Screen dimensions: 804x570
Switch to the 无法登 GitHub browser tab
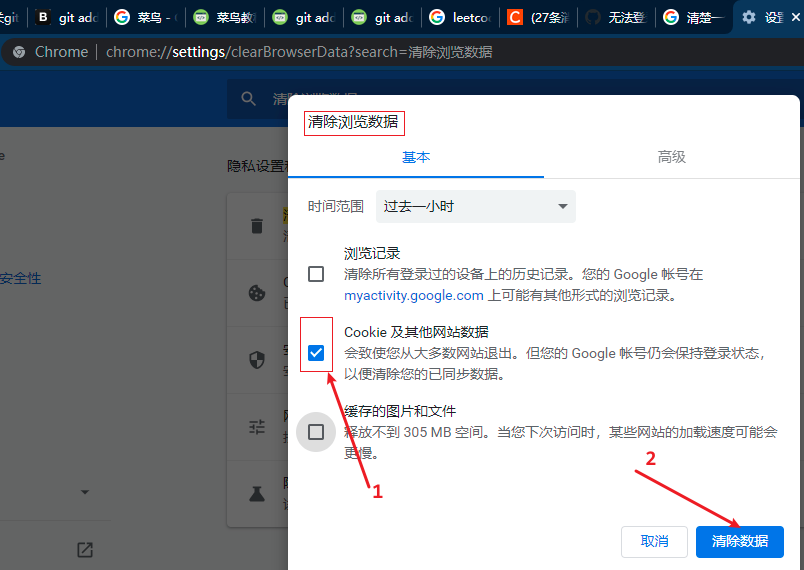click(x=617, y=17)
